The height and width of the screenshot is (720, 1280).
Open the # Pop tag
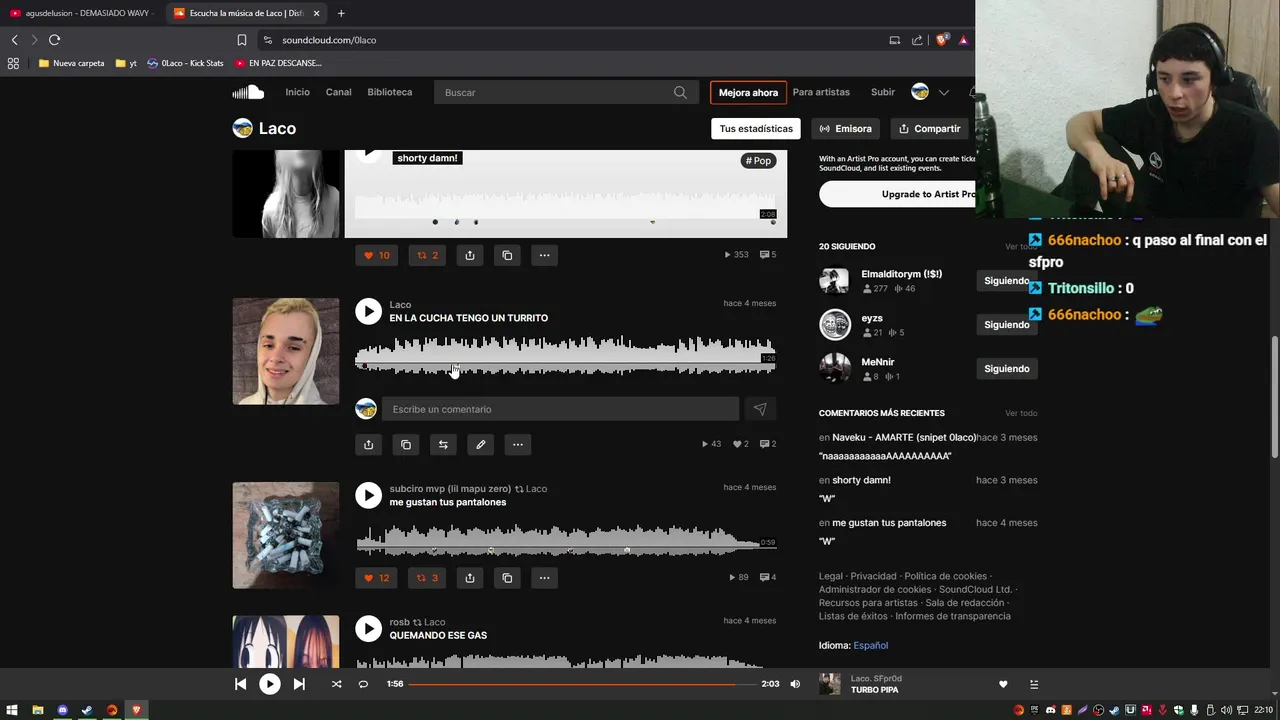click(759, 161)
